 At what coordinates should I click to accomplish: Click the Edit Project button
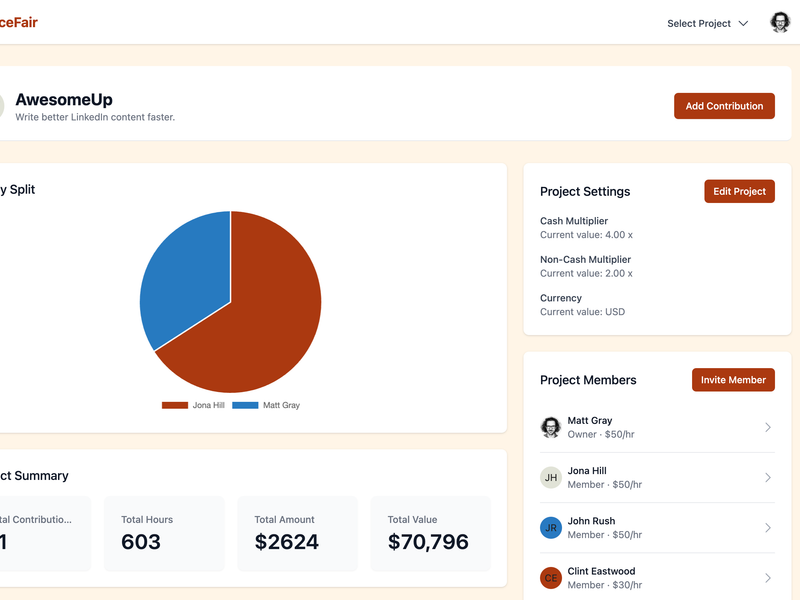739,191
